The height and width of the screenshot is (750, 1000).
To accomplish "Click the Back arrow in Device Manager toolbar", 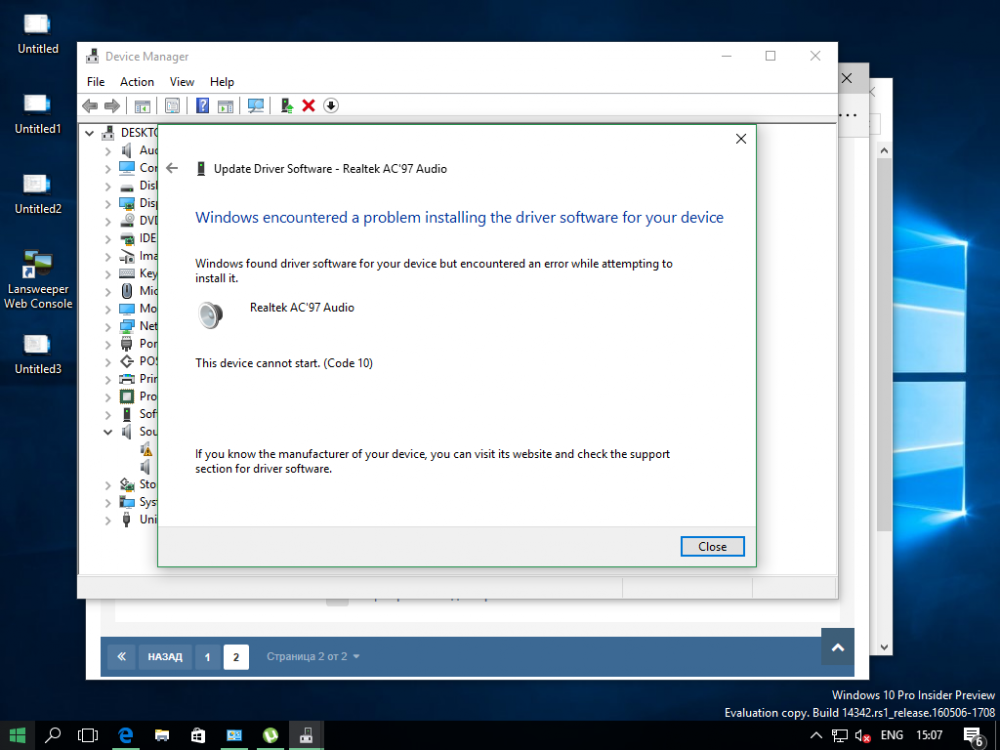I will [x=90, y=106].
